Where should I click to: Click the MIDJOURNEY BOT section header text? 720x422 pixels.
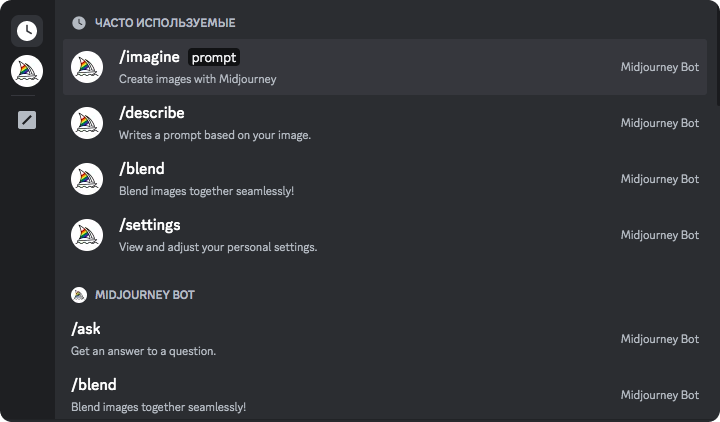click(144, 295)
